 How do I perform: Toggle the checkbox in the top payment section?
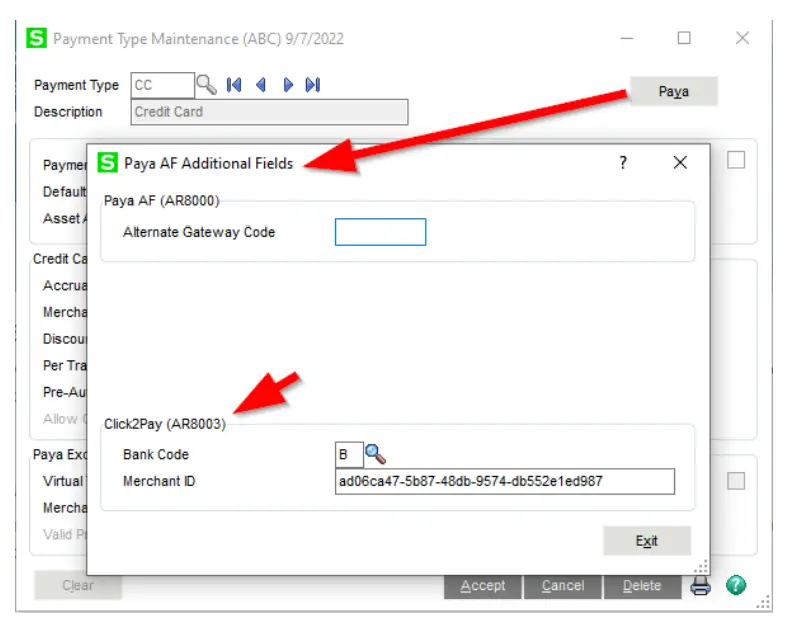(736, 160)
